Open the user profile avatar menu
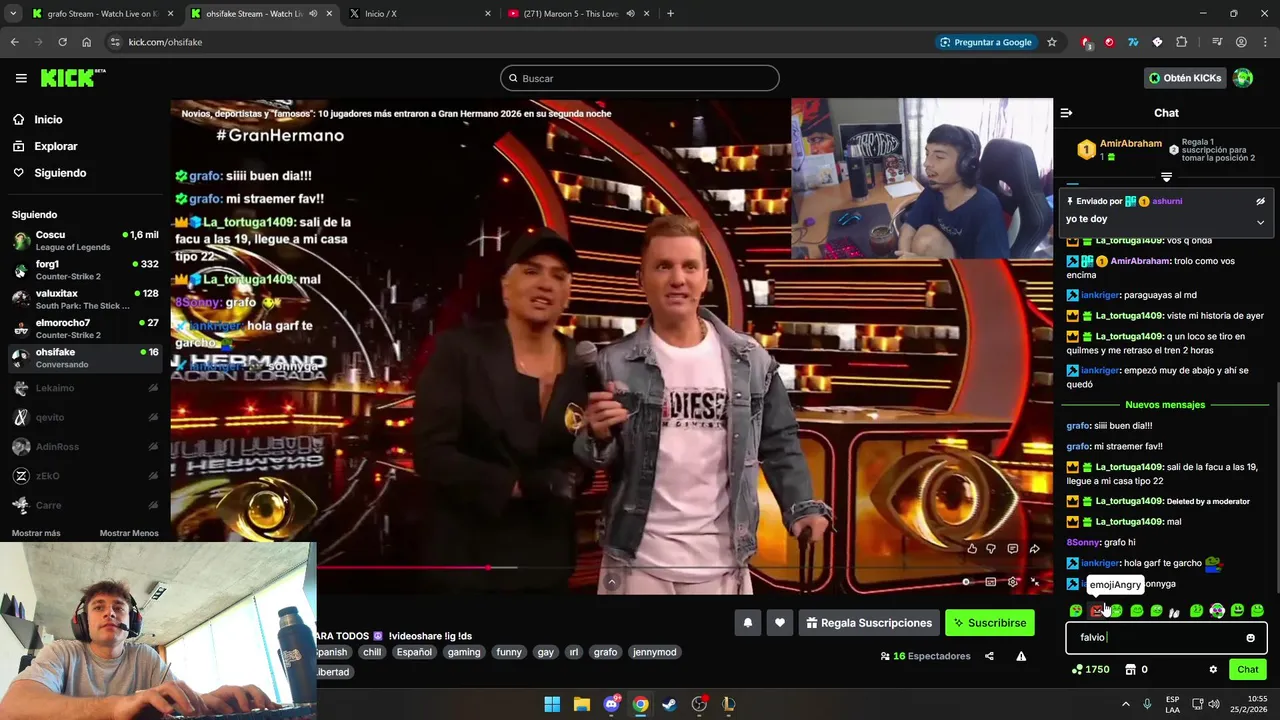Viewport: 1280px width, 720px height. coord(1243,78)
